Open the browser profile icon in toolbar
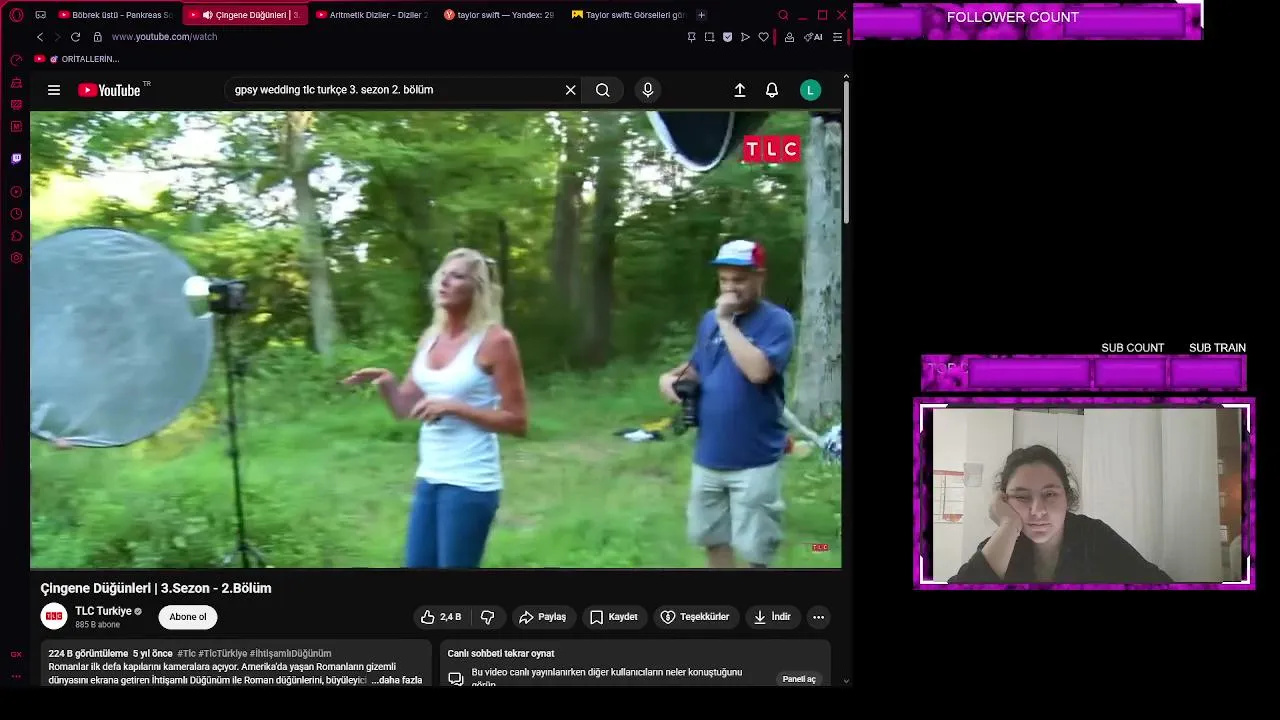 coord(790,37)
